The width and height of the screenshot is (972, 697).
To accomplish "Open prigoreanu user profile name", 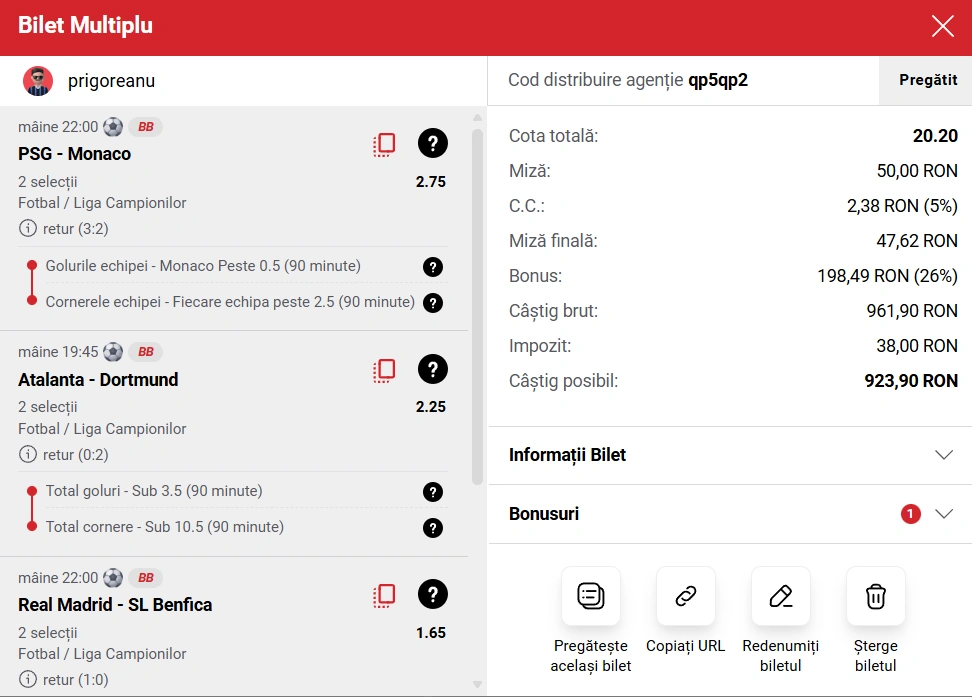I will coord(111,81).
